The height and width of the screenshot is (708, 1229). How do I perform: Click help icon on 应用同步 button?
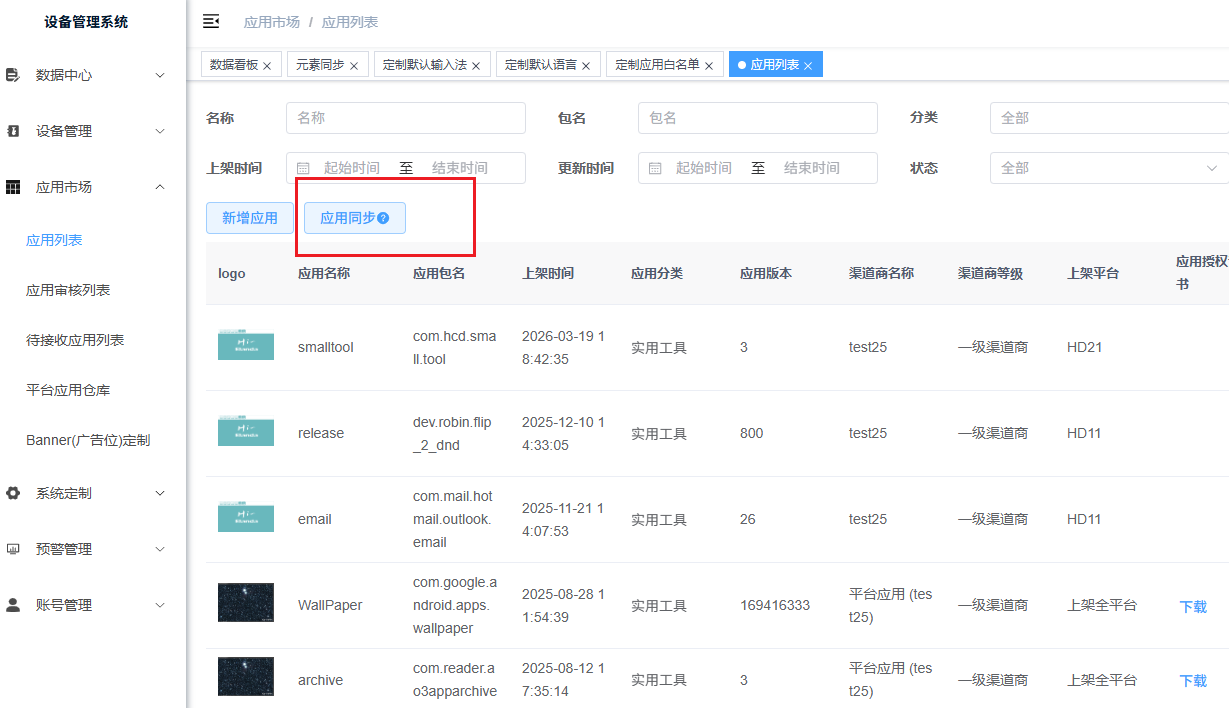point(383,218)
